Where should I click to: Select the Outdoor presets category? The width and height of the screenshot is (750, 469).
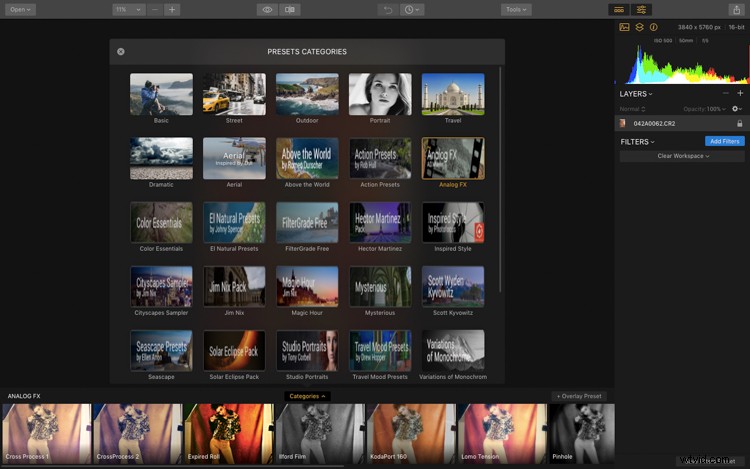click(x=307, y=98)
